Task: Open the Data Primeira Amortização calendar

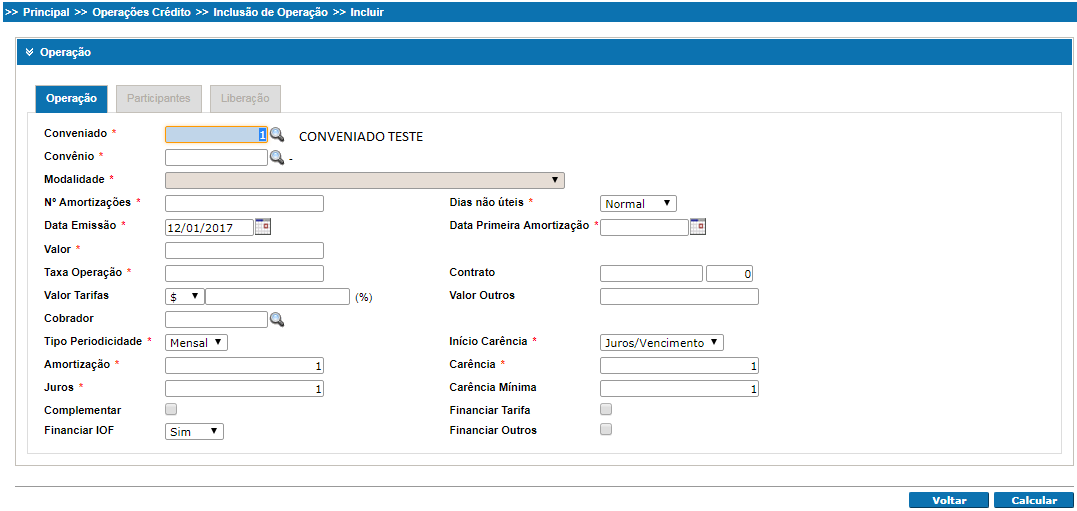Action: click(698, 227)
